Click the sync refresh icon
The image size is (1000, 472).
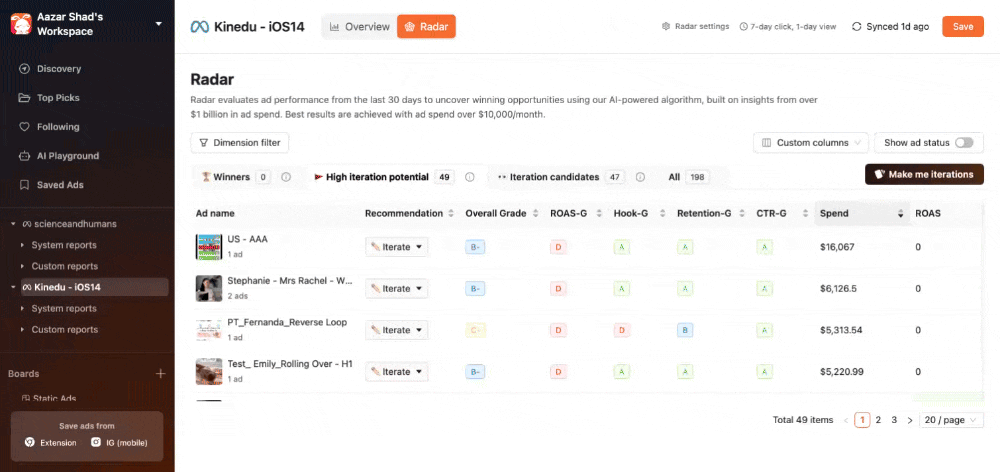pyautogui.click(x=857, y=27)
